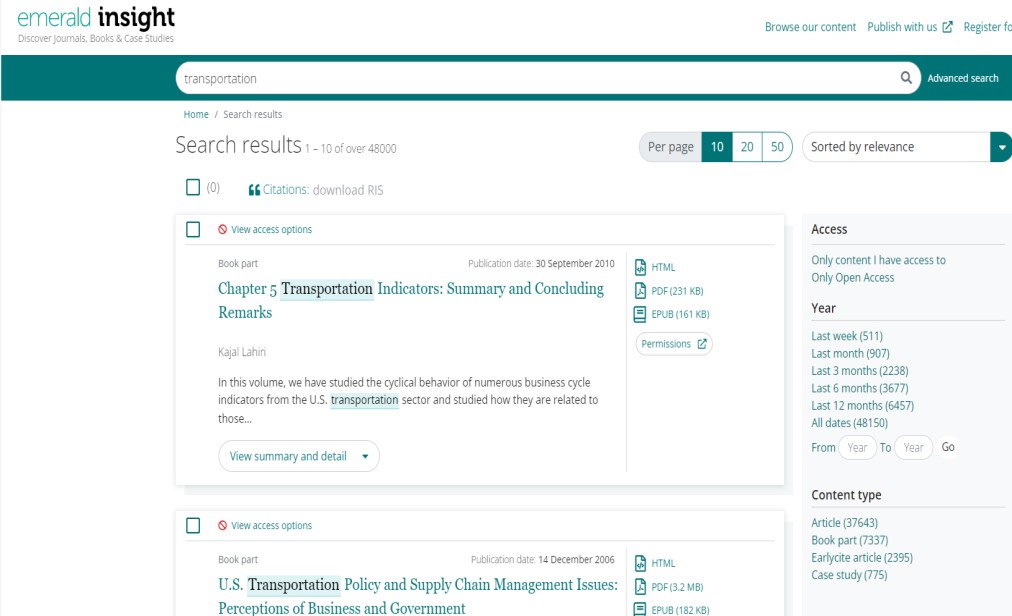1012x616 pixels.
Task: Show 20 results per page
Action: pos(747,147)
